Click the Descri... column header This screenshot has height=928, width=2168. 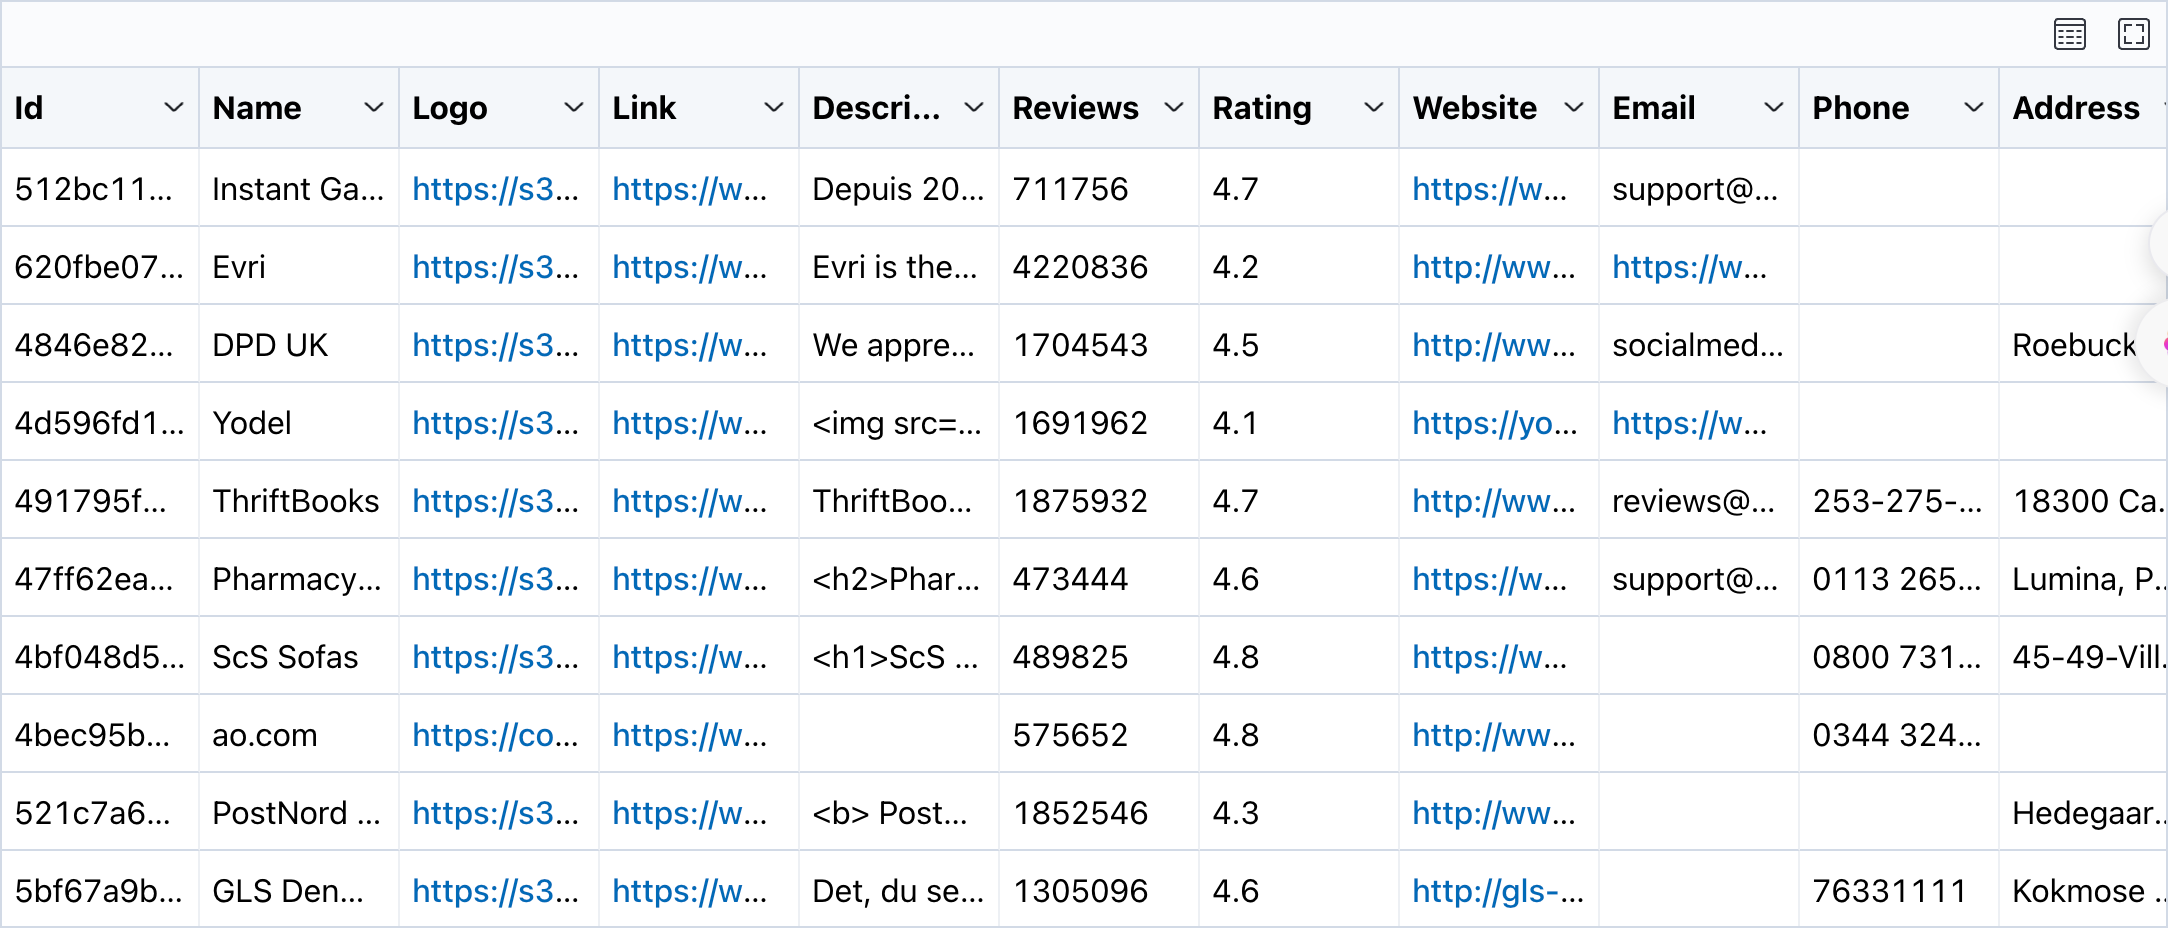point(876,108)
